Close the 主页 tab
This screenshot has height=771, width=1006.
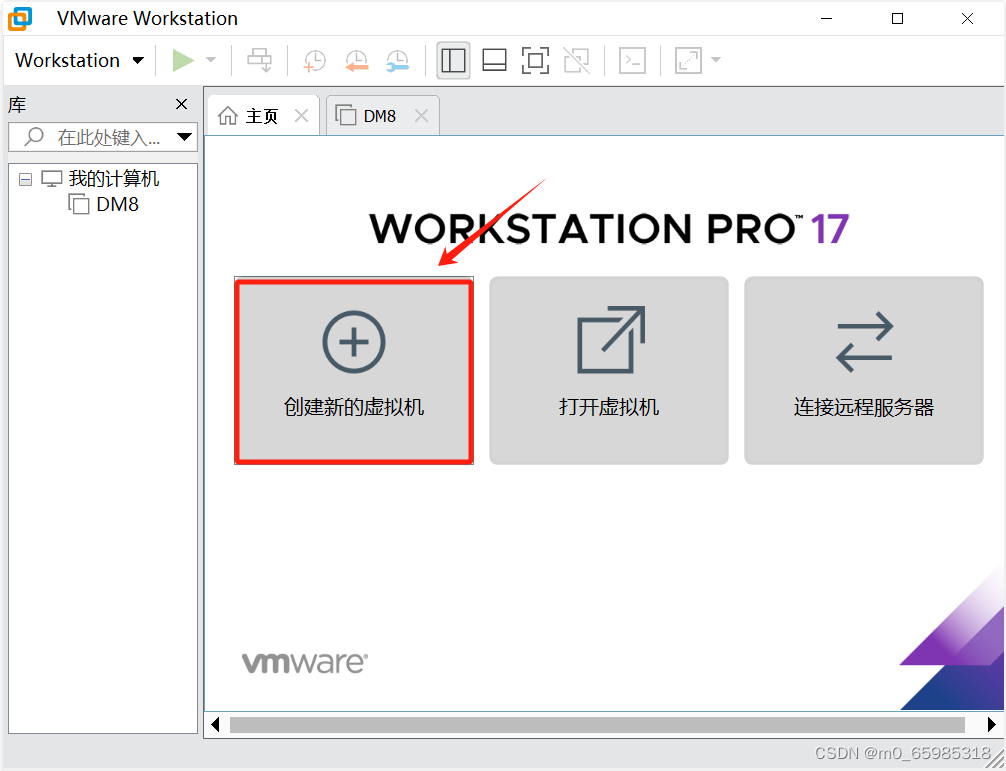301,116
